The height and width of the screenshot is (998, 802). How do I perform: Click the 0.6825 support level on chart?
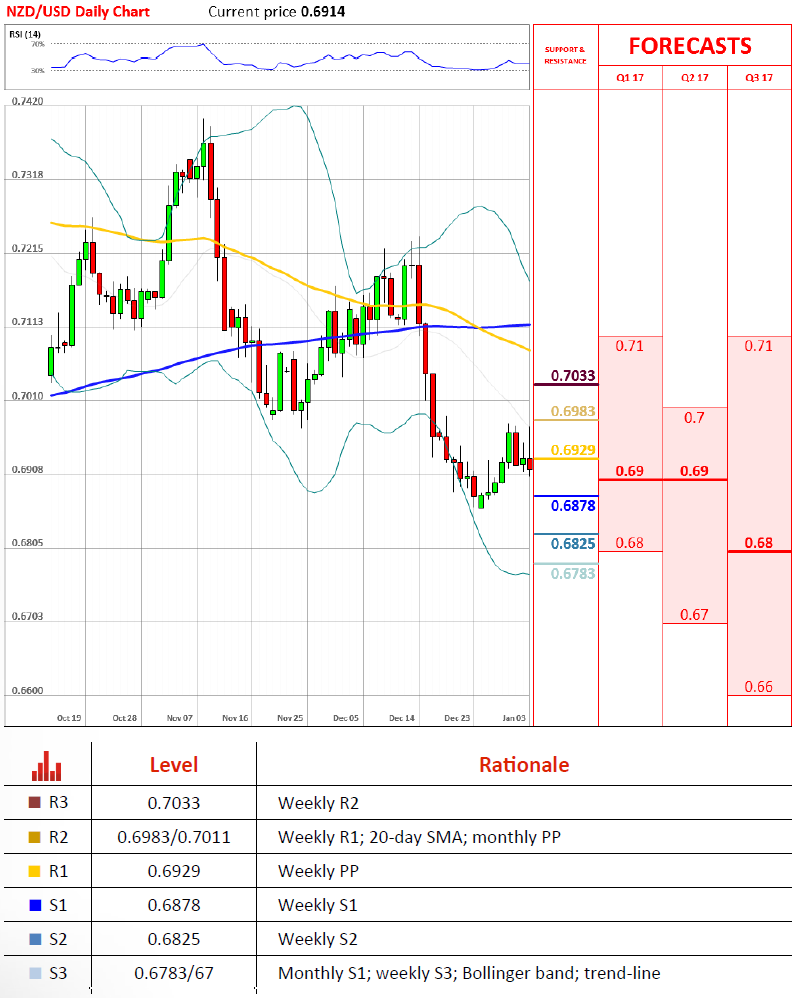(x=573, y=544)
